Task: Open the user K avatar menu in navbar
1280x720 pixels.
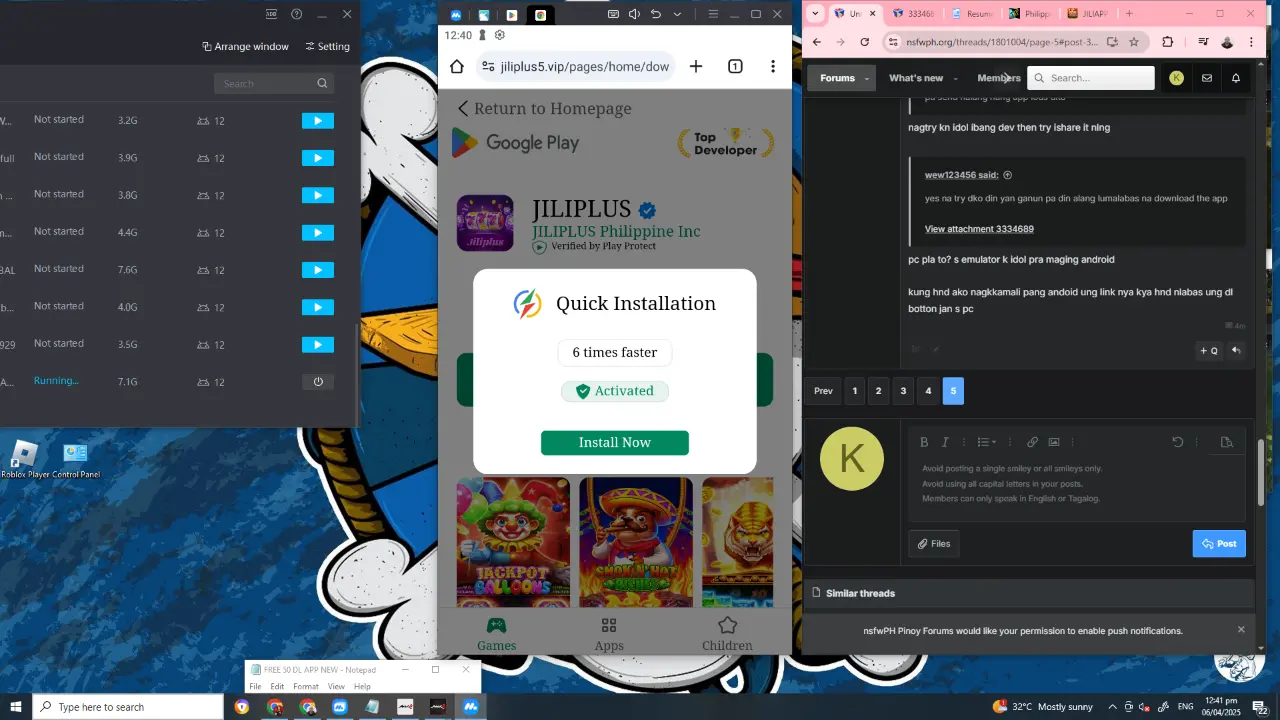Action: tap(1176, 78)
